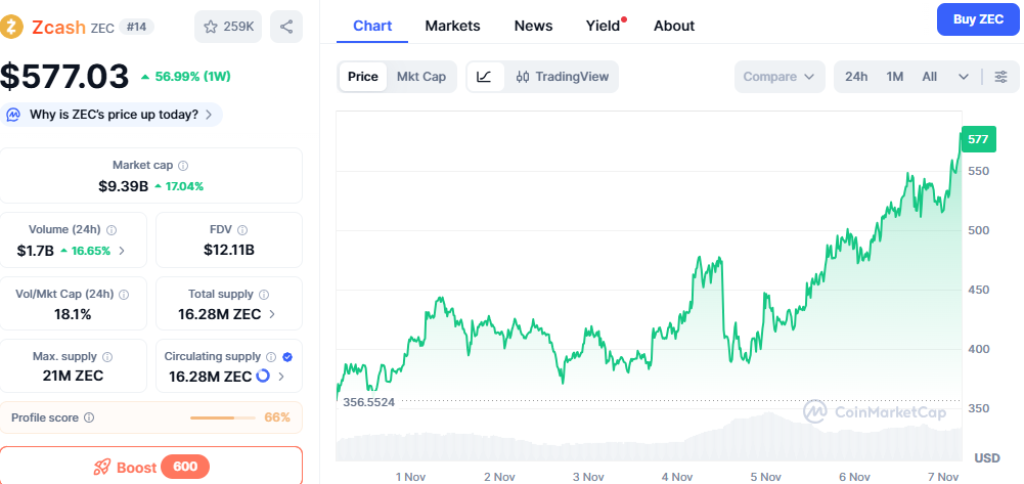The image size is (1024, 484).
Task: Click the circulating supply verified badge
Action: click(289, 356)
